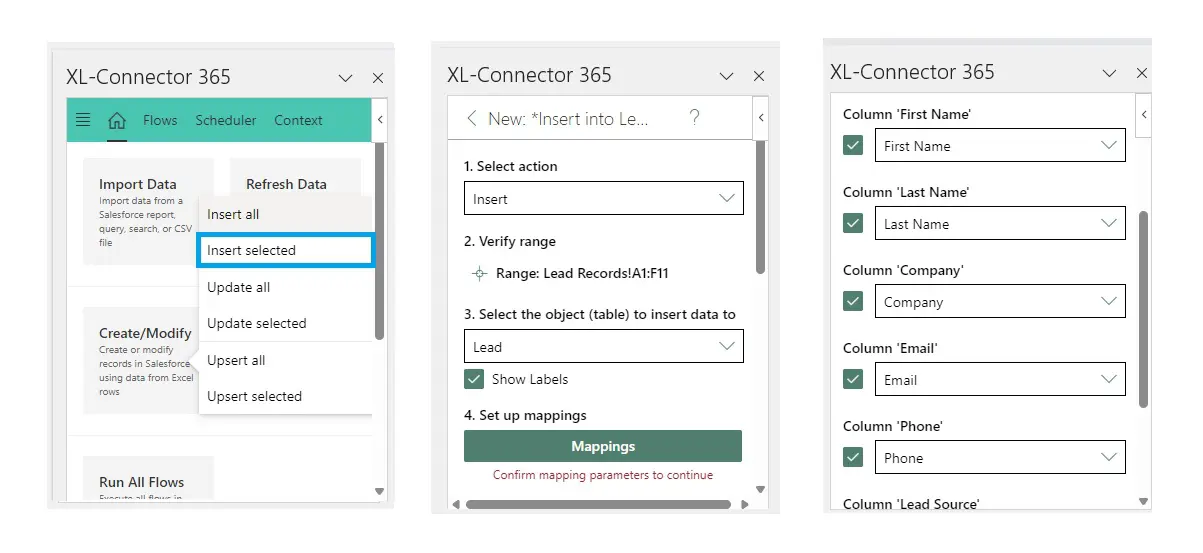
Task: Uncheck the Column 'Phone' checkbox
Action: click(853, 458)
